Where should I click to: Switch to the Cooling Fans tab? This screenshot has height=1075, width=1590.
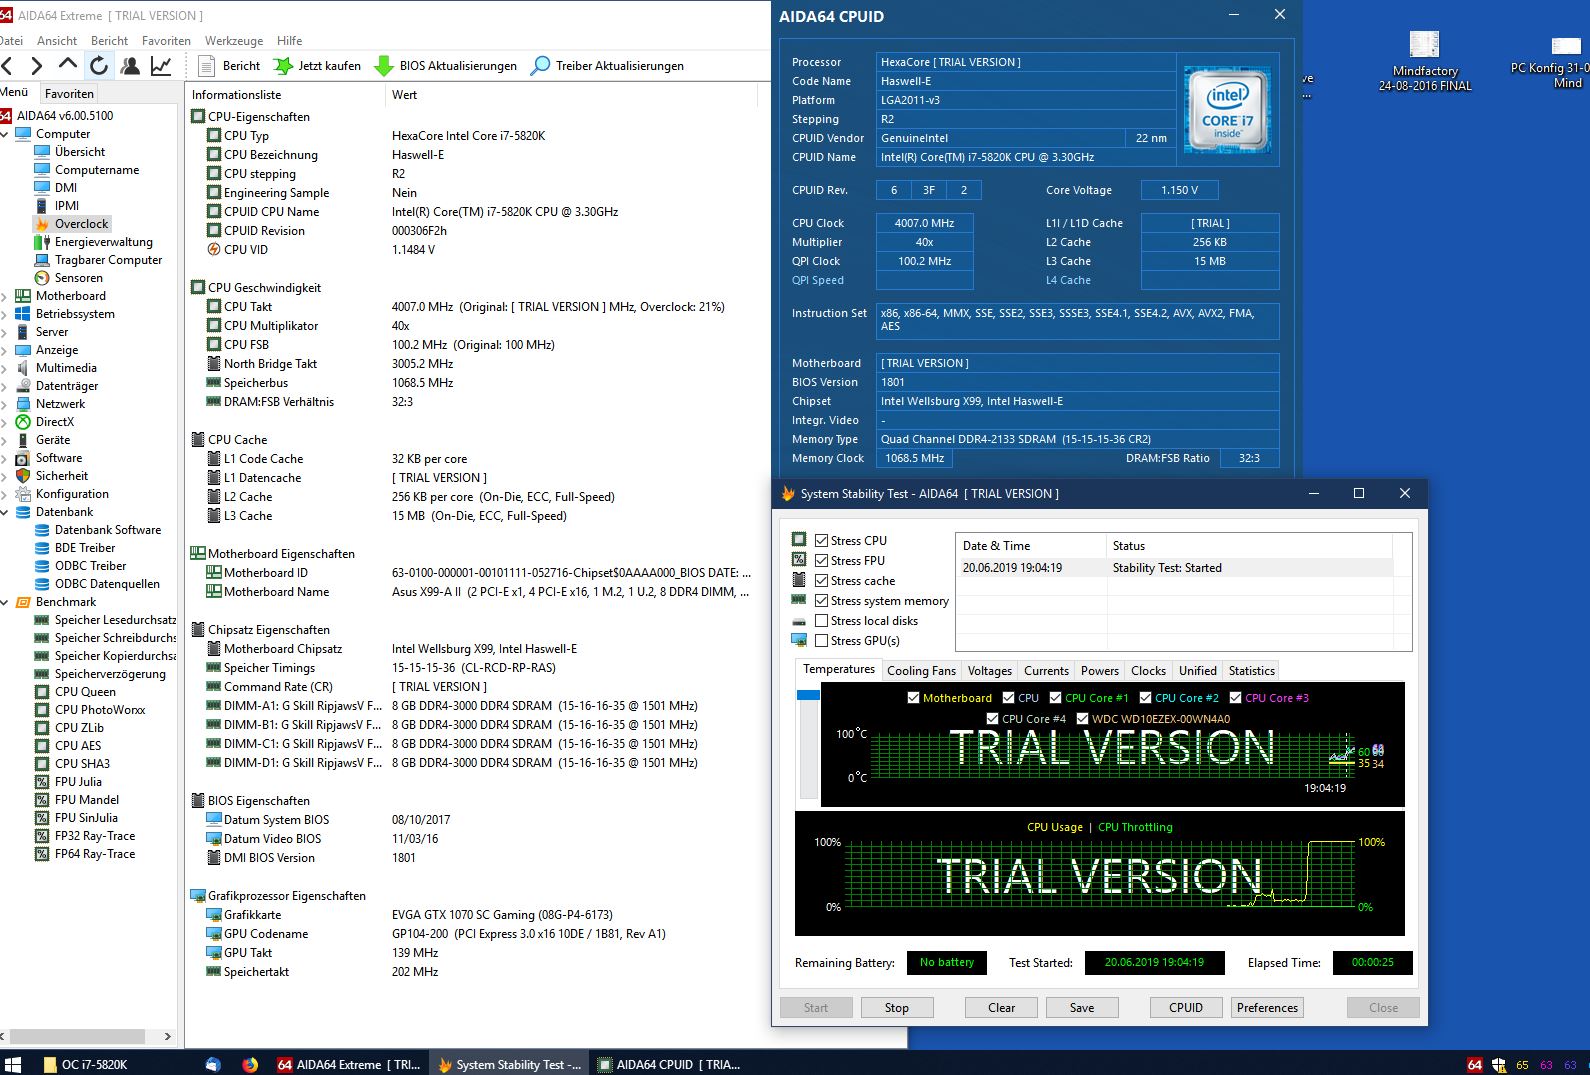pyautogui.click(x=921, y=670)
